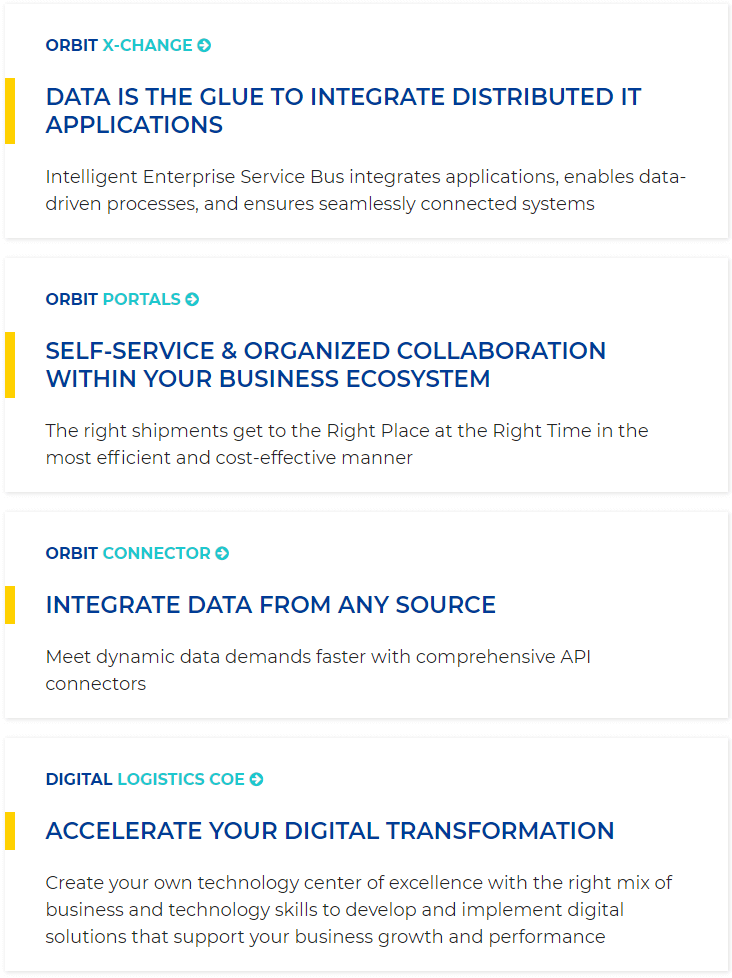Click the 'Self-service & organized collaboration' heading
732x978 pixels.
[x=325, y=365]
